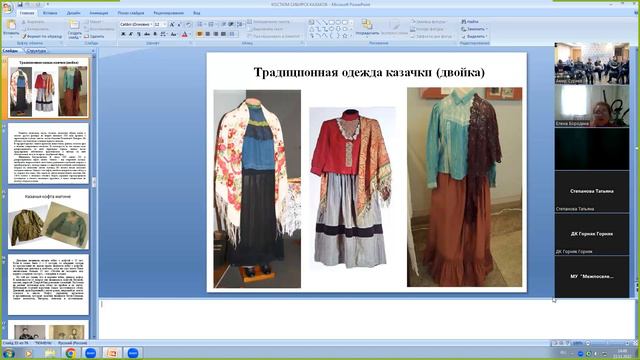640x360 pixels.
Task: Select the red-blouse costume photo on slide
Action: pyautogui.click(x=352, y=188)
